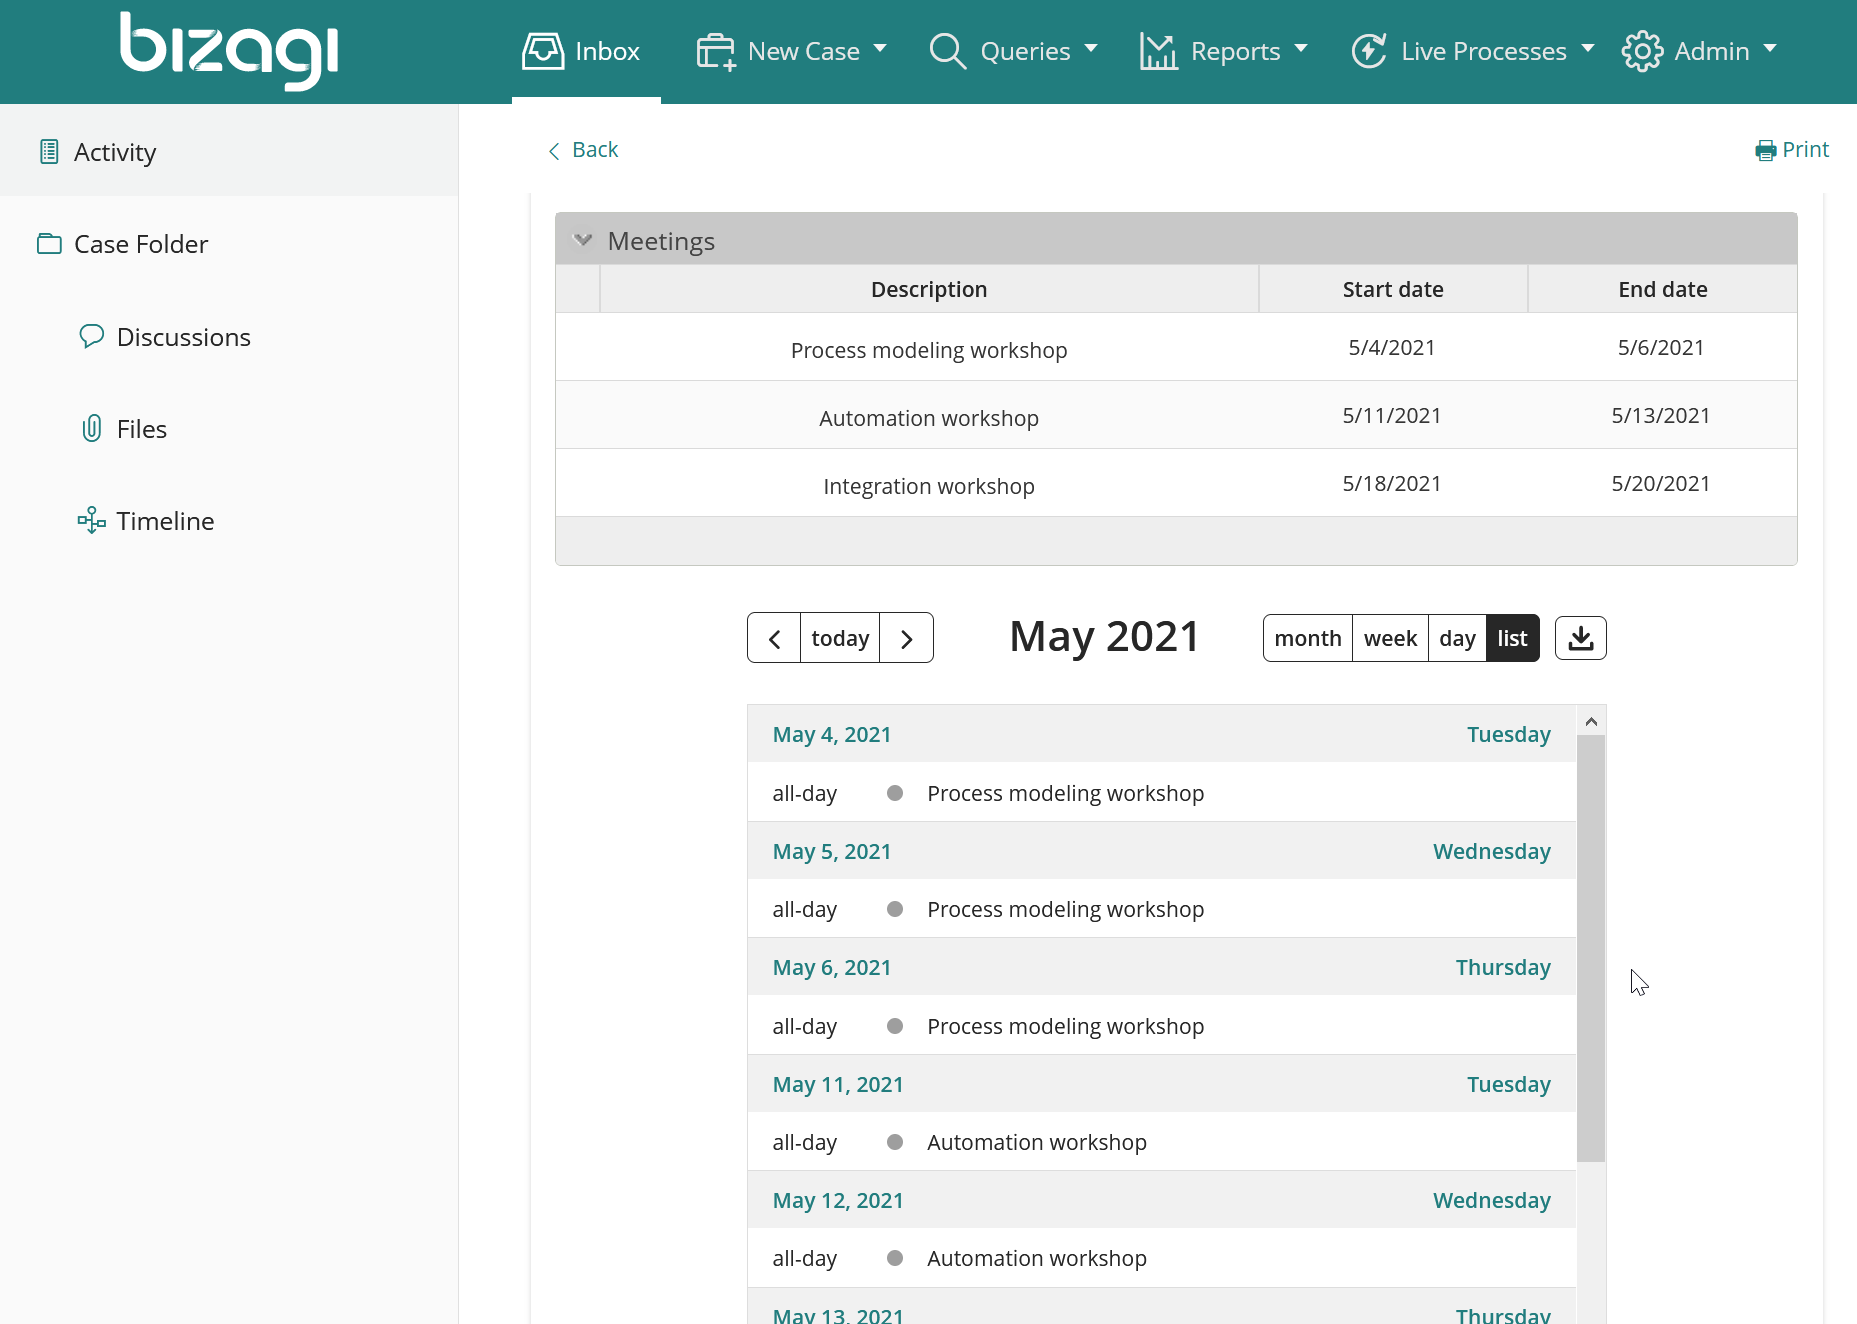This screenshot has height=1324, width=1857.
Task: Collapse the Meetings section chevron
Action: (583, 240)
